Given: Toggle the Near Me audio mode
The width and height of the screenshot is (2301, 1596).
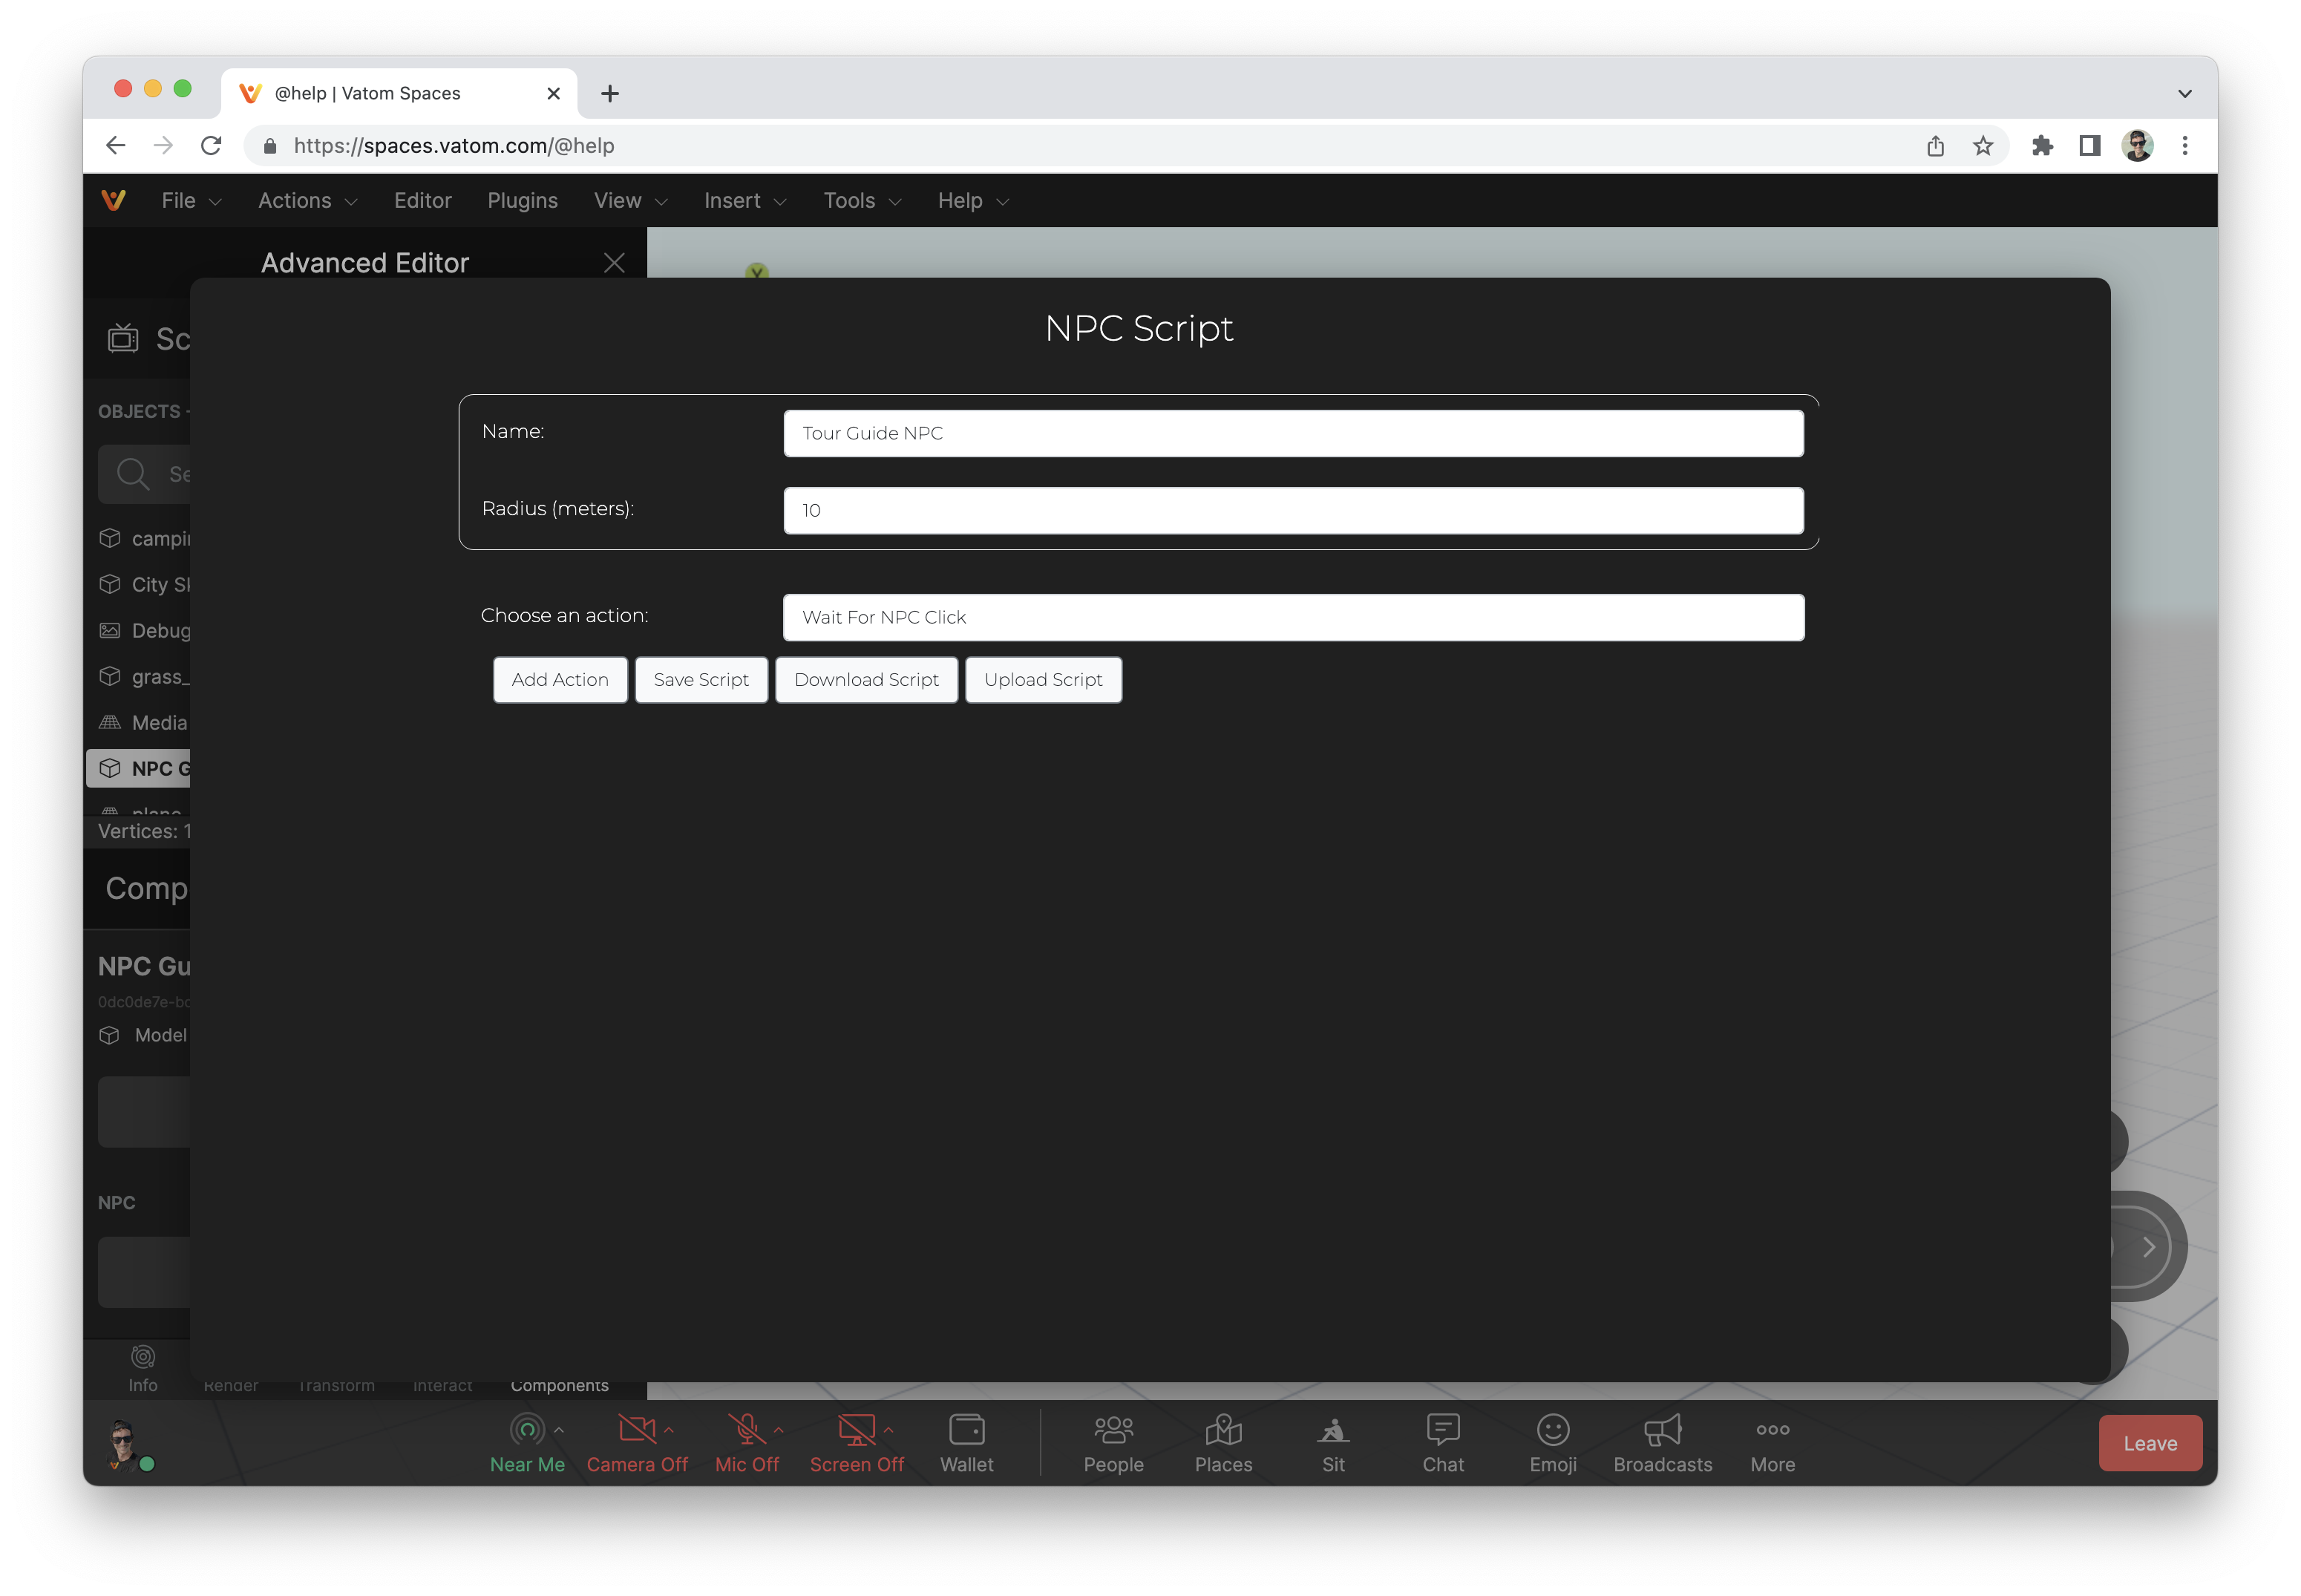Looking at the screenshot, I should (527, 1443).
